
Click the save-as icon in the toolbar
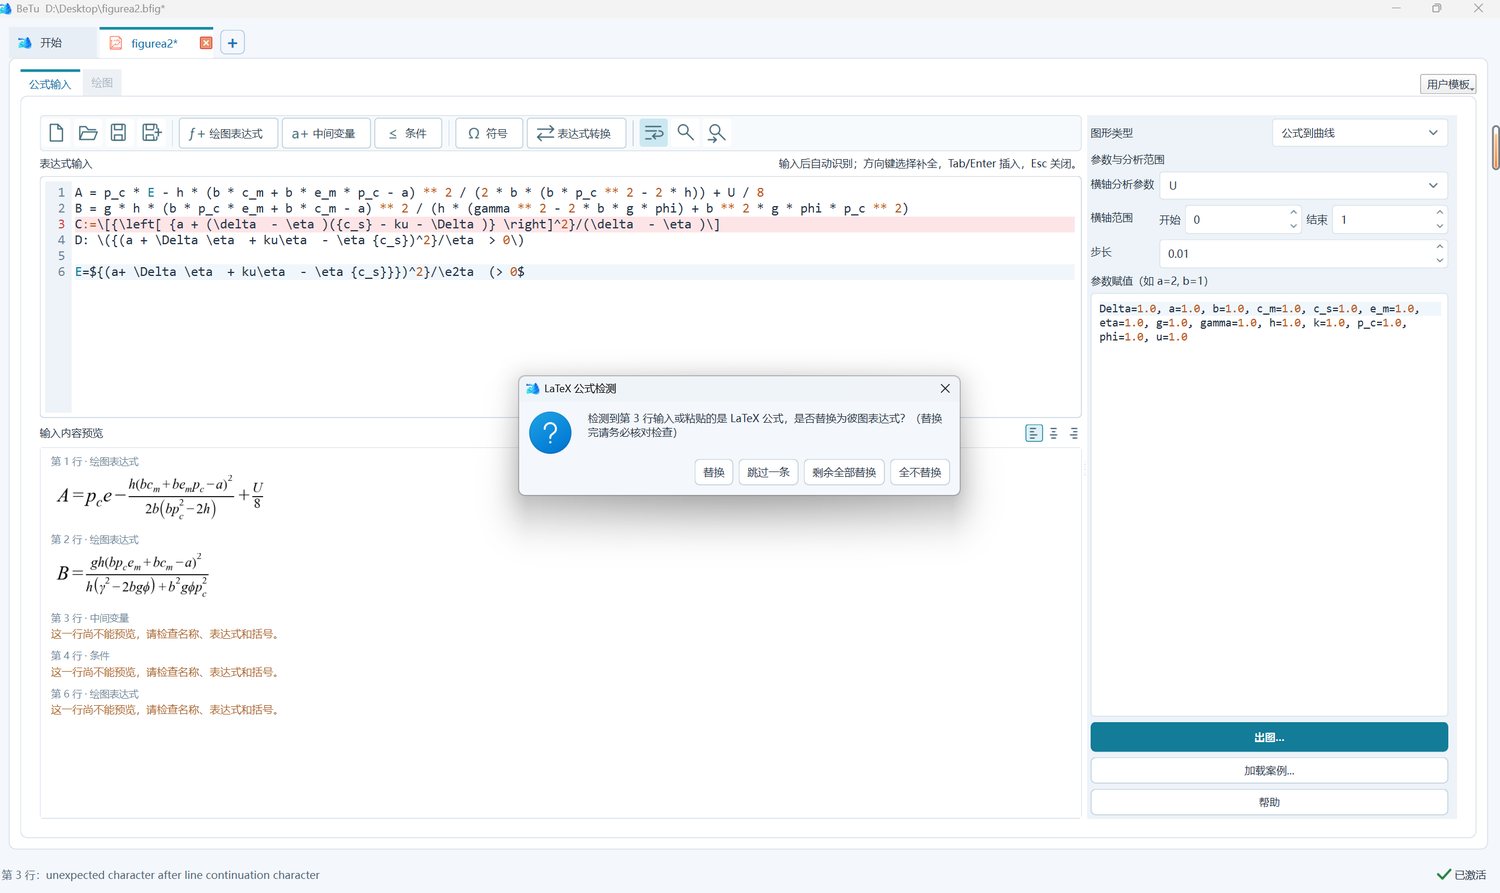click(151, 133)
